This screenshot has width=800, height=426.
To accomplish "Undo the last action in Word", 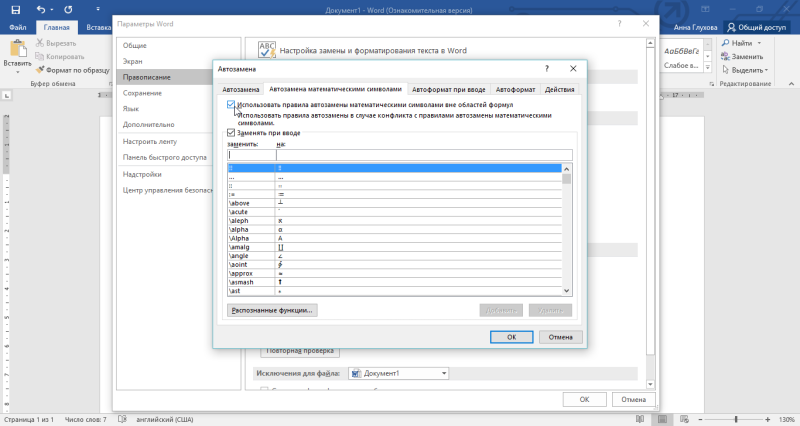I will click(x=41, y=9).
